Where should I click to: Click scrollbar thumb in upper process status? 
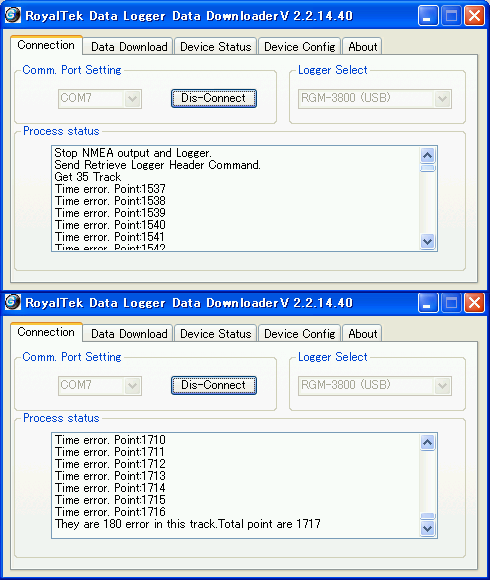[428, 168]
